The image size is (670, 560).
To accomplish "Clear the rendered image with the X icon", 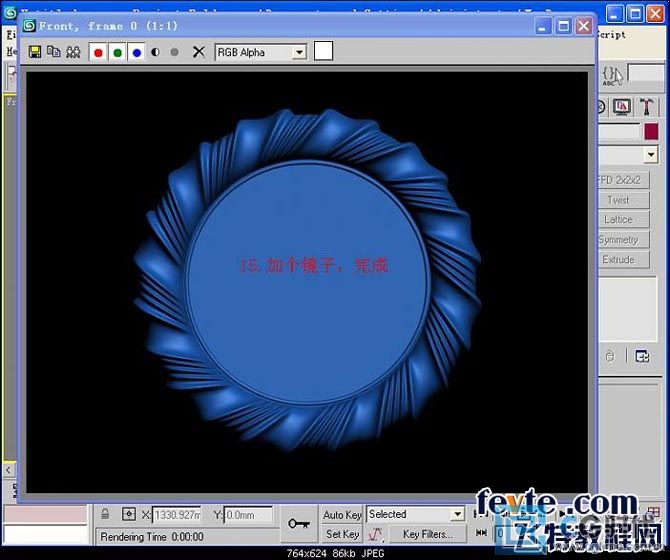I will pyautogui.click(x=199, y=52).
